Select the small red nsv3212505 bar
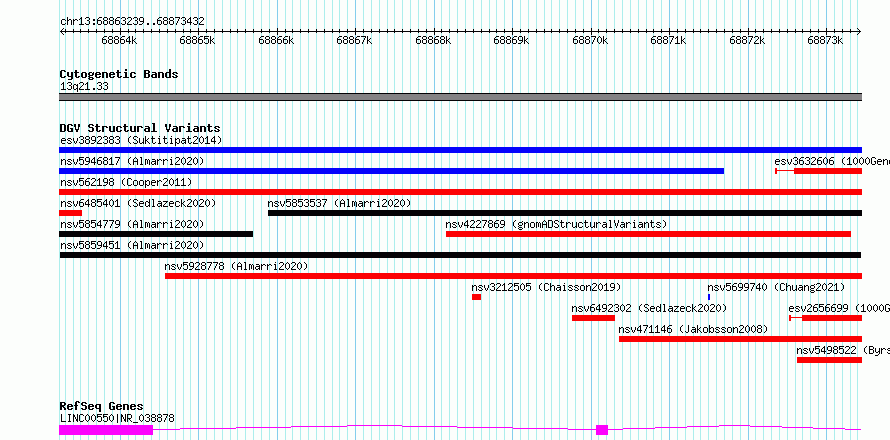This screenshot has height=440, width=890. pyautogui.click(x=476, y=297)
